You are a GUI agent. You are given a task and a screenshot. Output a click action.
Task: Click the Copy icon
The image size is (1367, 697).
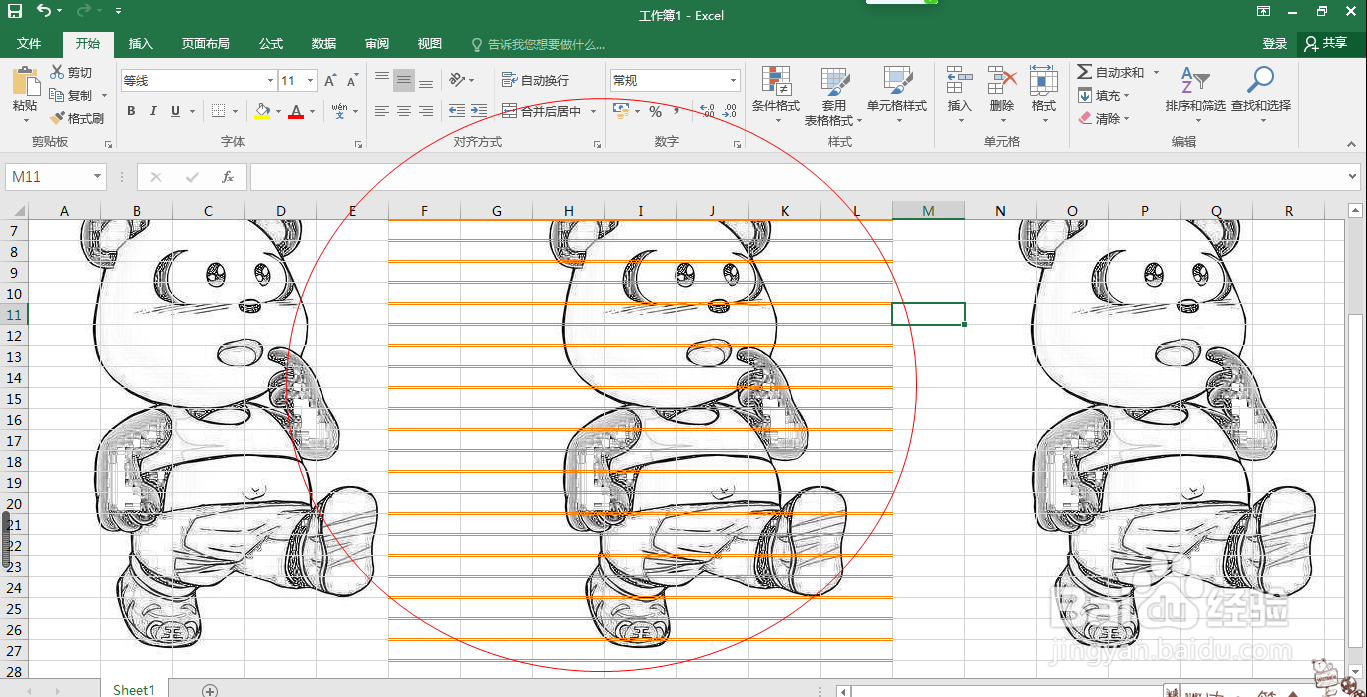pyautogui.click(x=57, y=95)
